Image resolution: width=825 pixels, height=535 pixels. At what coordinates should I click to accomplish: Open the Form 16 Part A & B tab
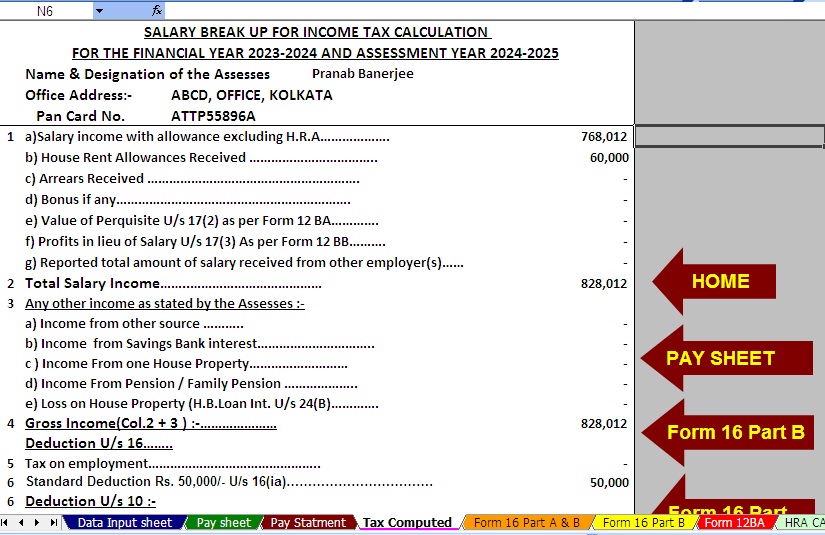tap(527, 522)
